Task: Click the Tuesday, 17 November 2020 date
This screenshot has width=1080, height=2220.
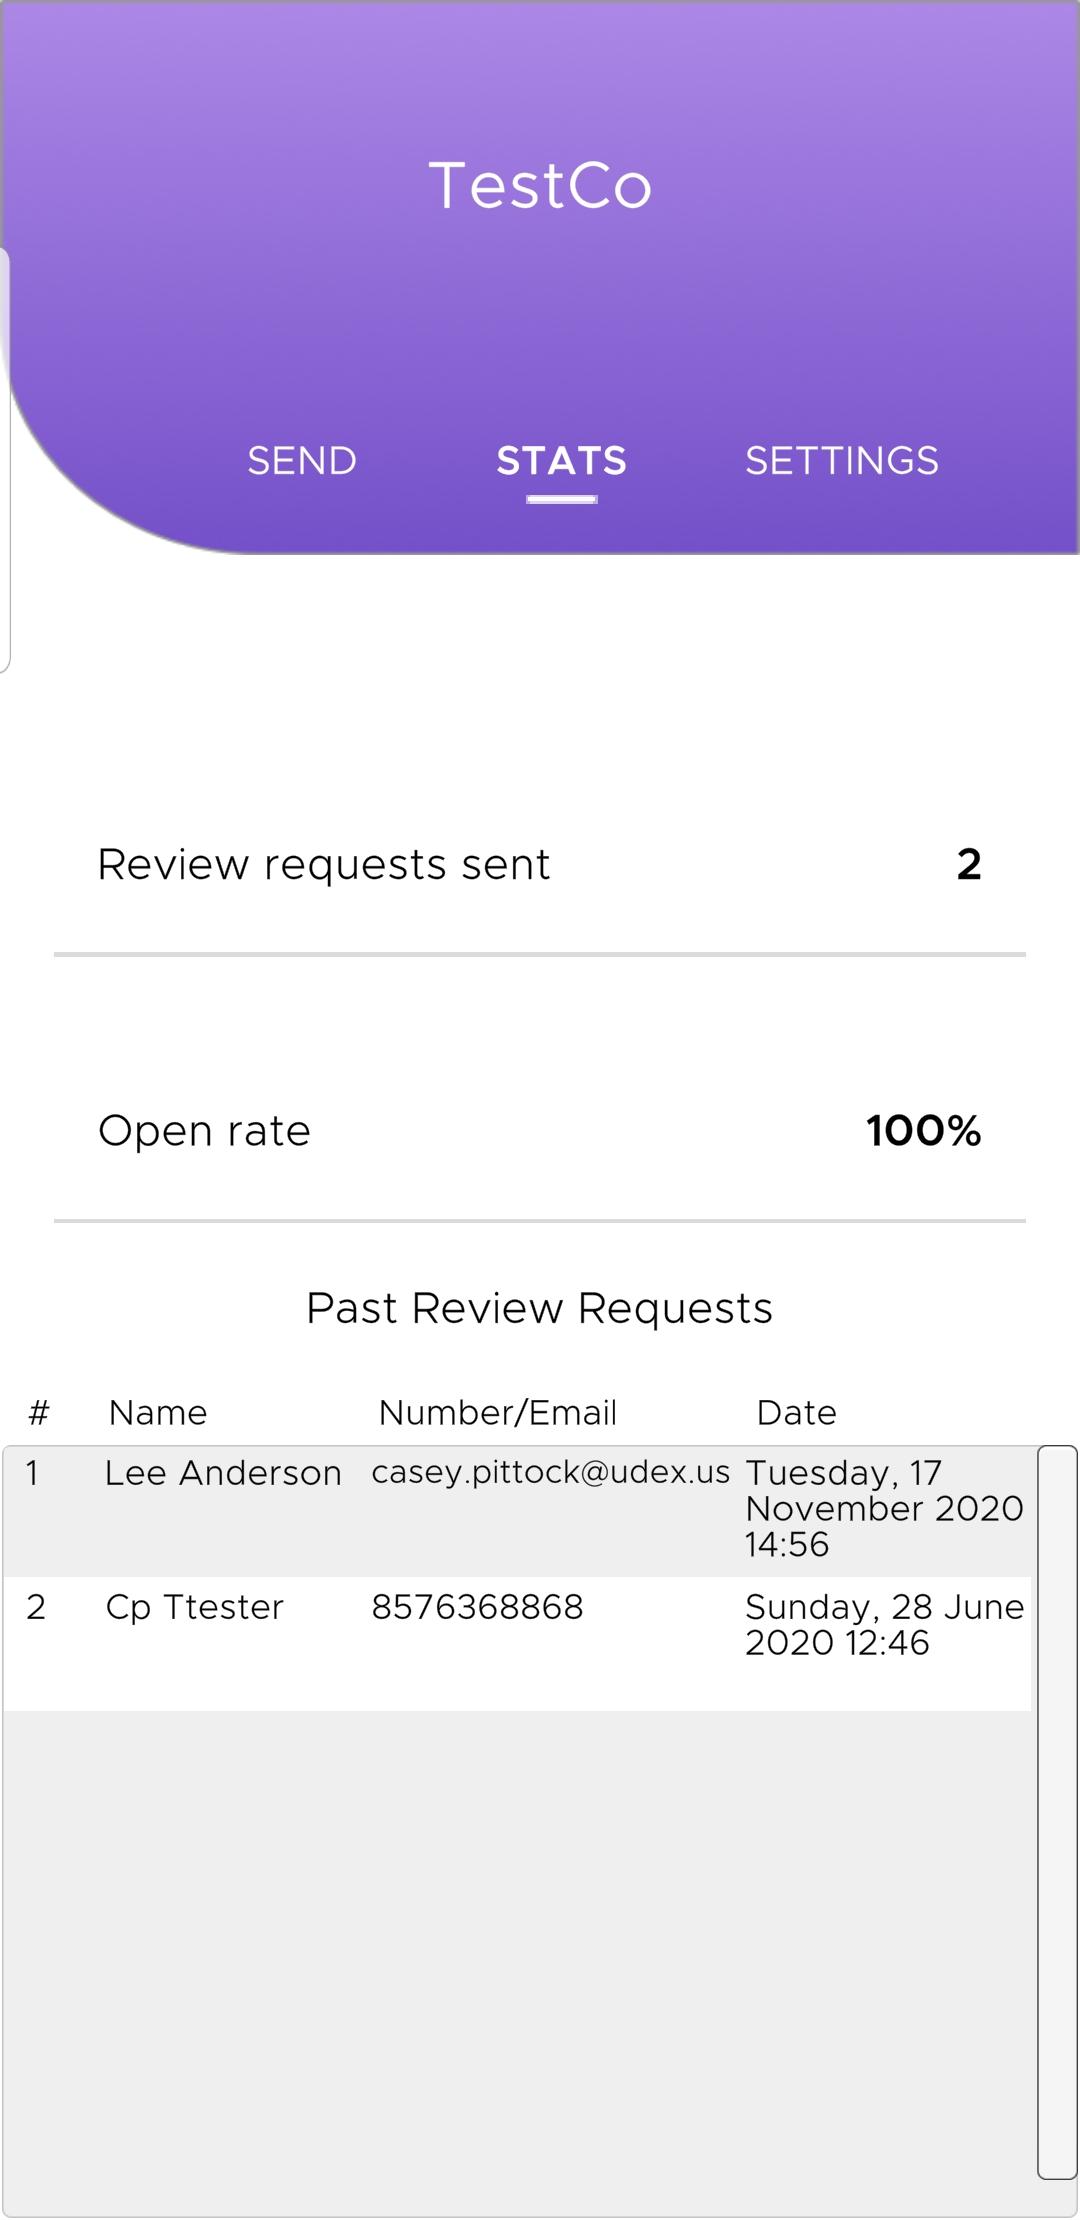Action: [884, 1508]
